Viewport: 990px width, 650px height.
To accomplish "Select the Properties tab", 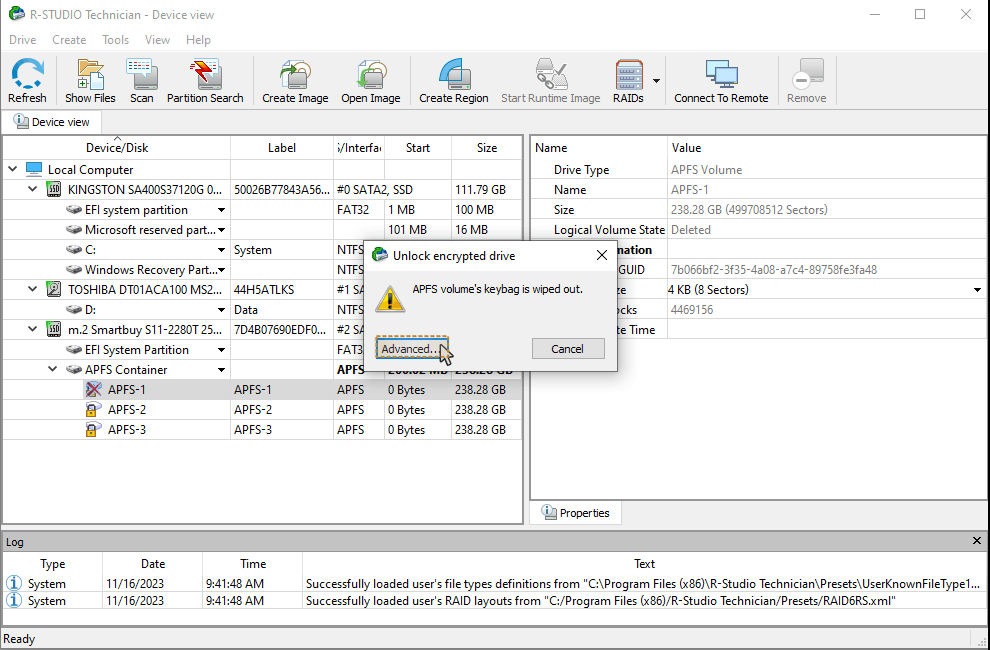I will pyautogui.click(x=576, y=513).
